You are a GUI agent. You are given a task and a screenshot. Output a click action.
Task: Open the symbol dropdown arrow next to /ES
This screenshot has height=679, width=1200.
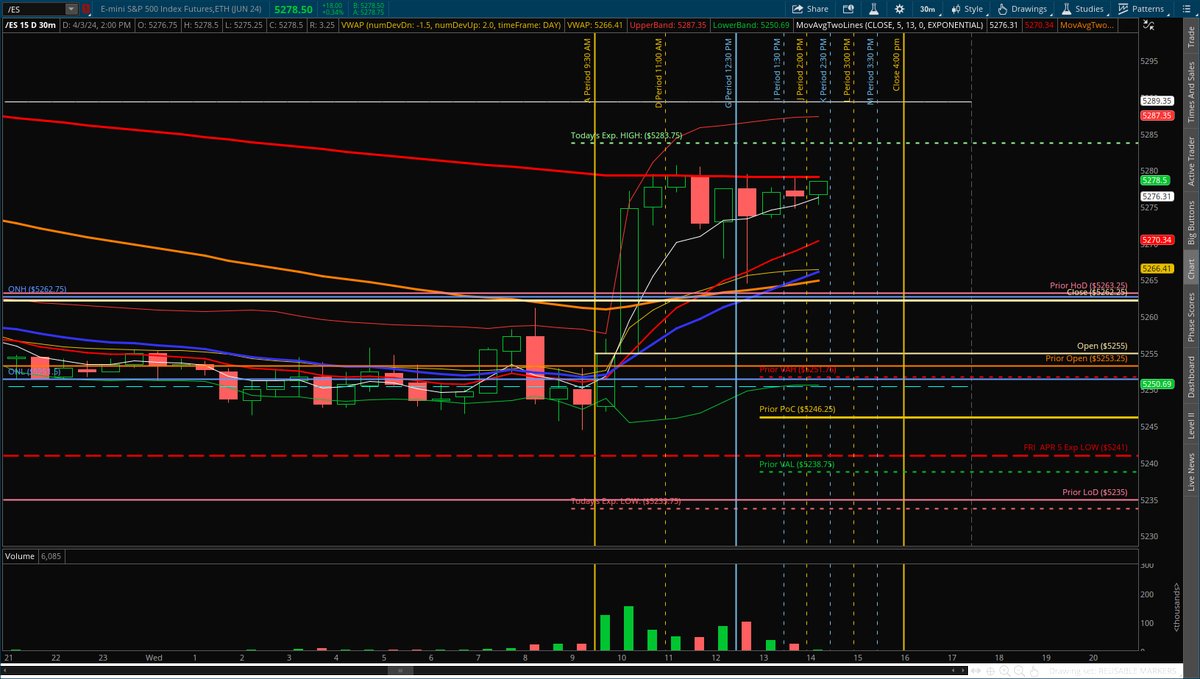coord(73,8)
